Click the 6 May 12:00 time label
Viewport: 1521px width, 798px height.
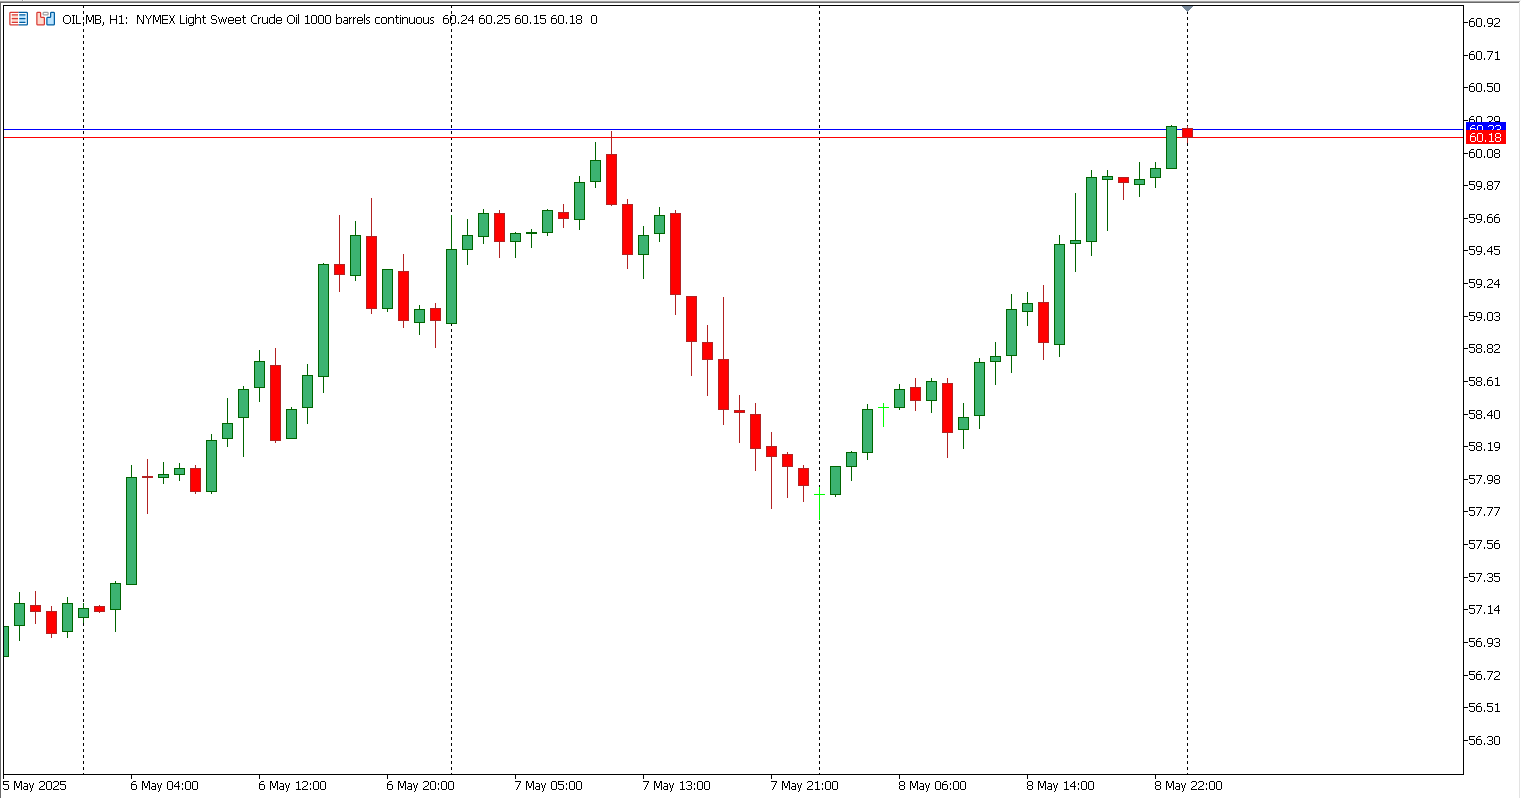point(292,785)
